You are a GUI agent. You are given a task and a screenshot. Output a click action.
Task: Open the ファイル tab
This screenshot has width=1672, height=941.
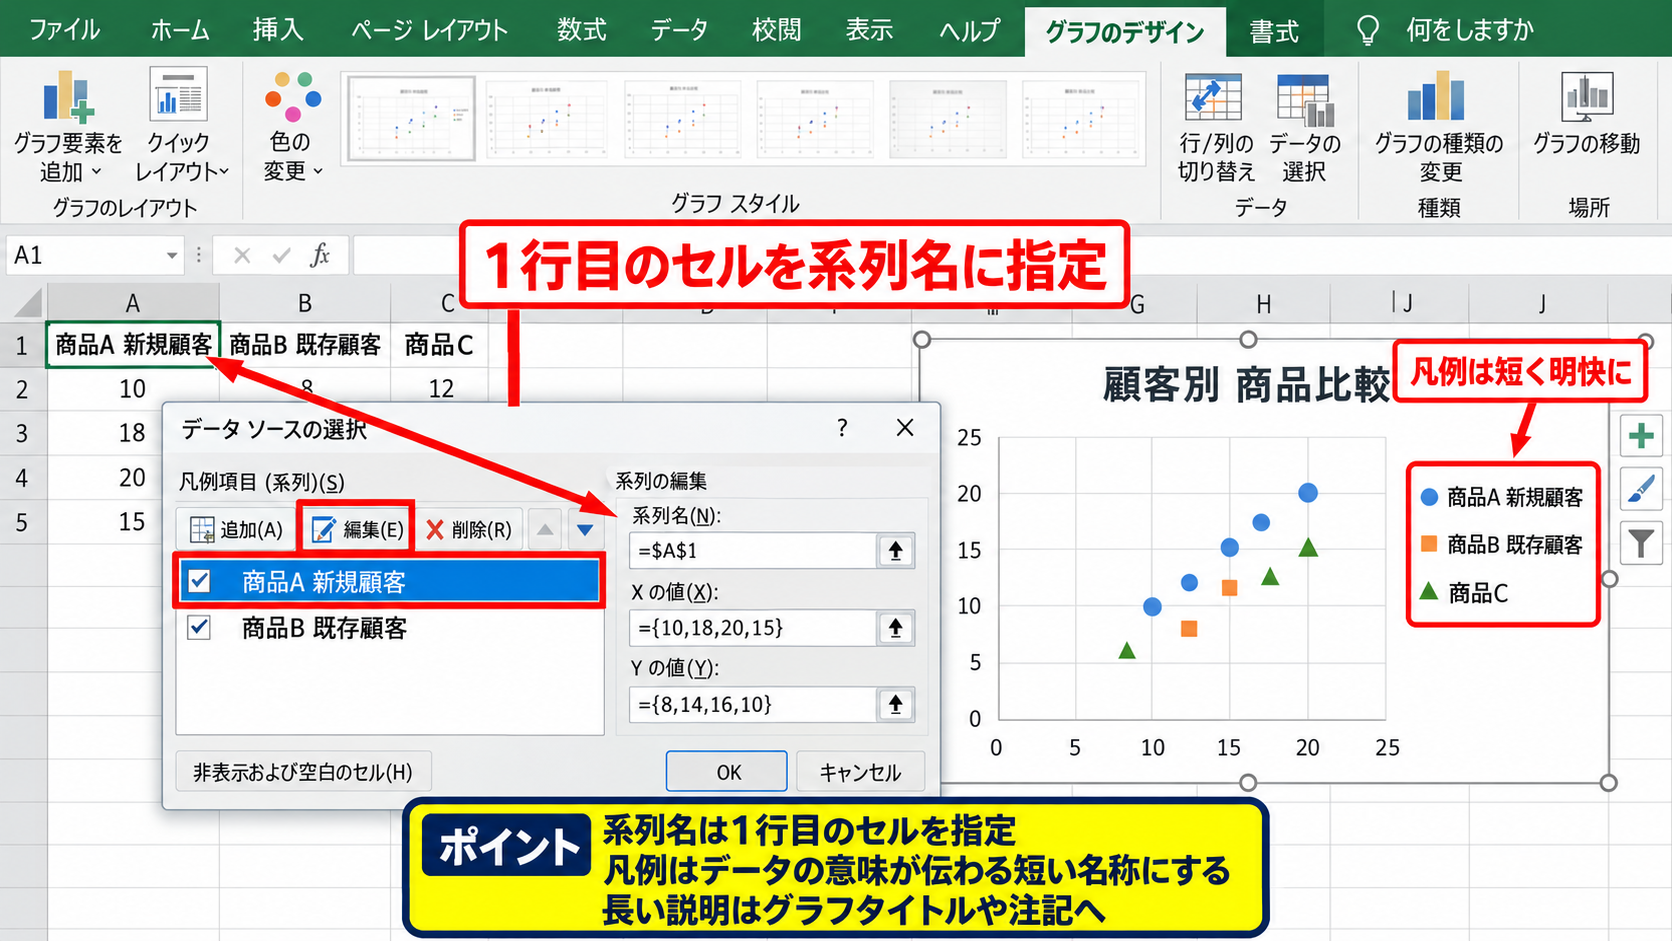pyautogui.click(x=64, y=30)
